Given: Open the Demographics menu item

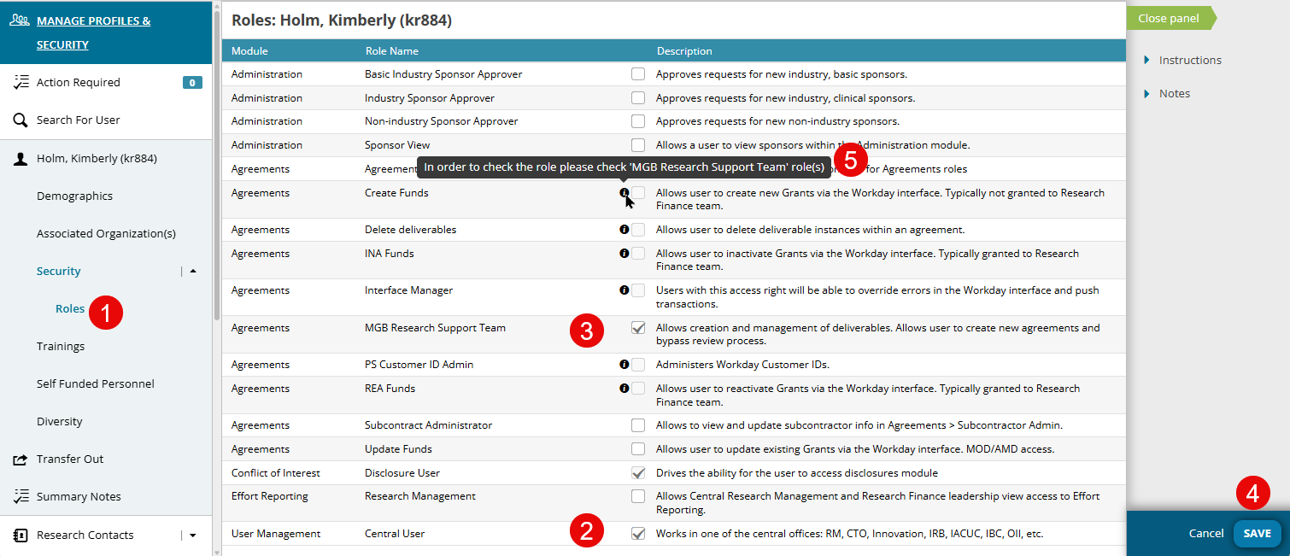Looking at the screenshot, I should [75, 196].
